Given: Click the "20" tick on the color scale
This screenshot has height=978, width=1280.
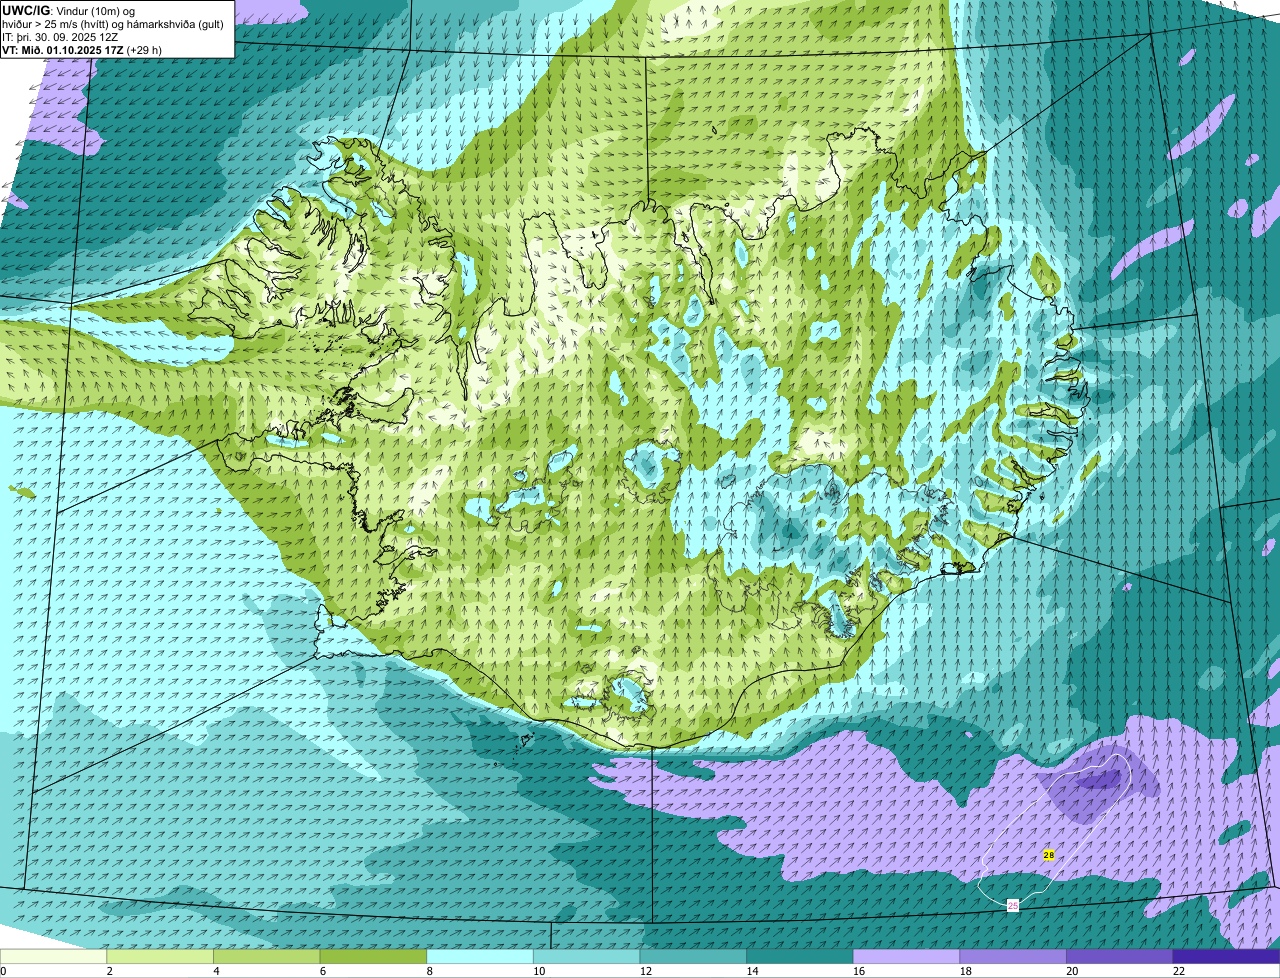Looking at the screenshot, I should [x=1072, y=971].
